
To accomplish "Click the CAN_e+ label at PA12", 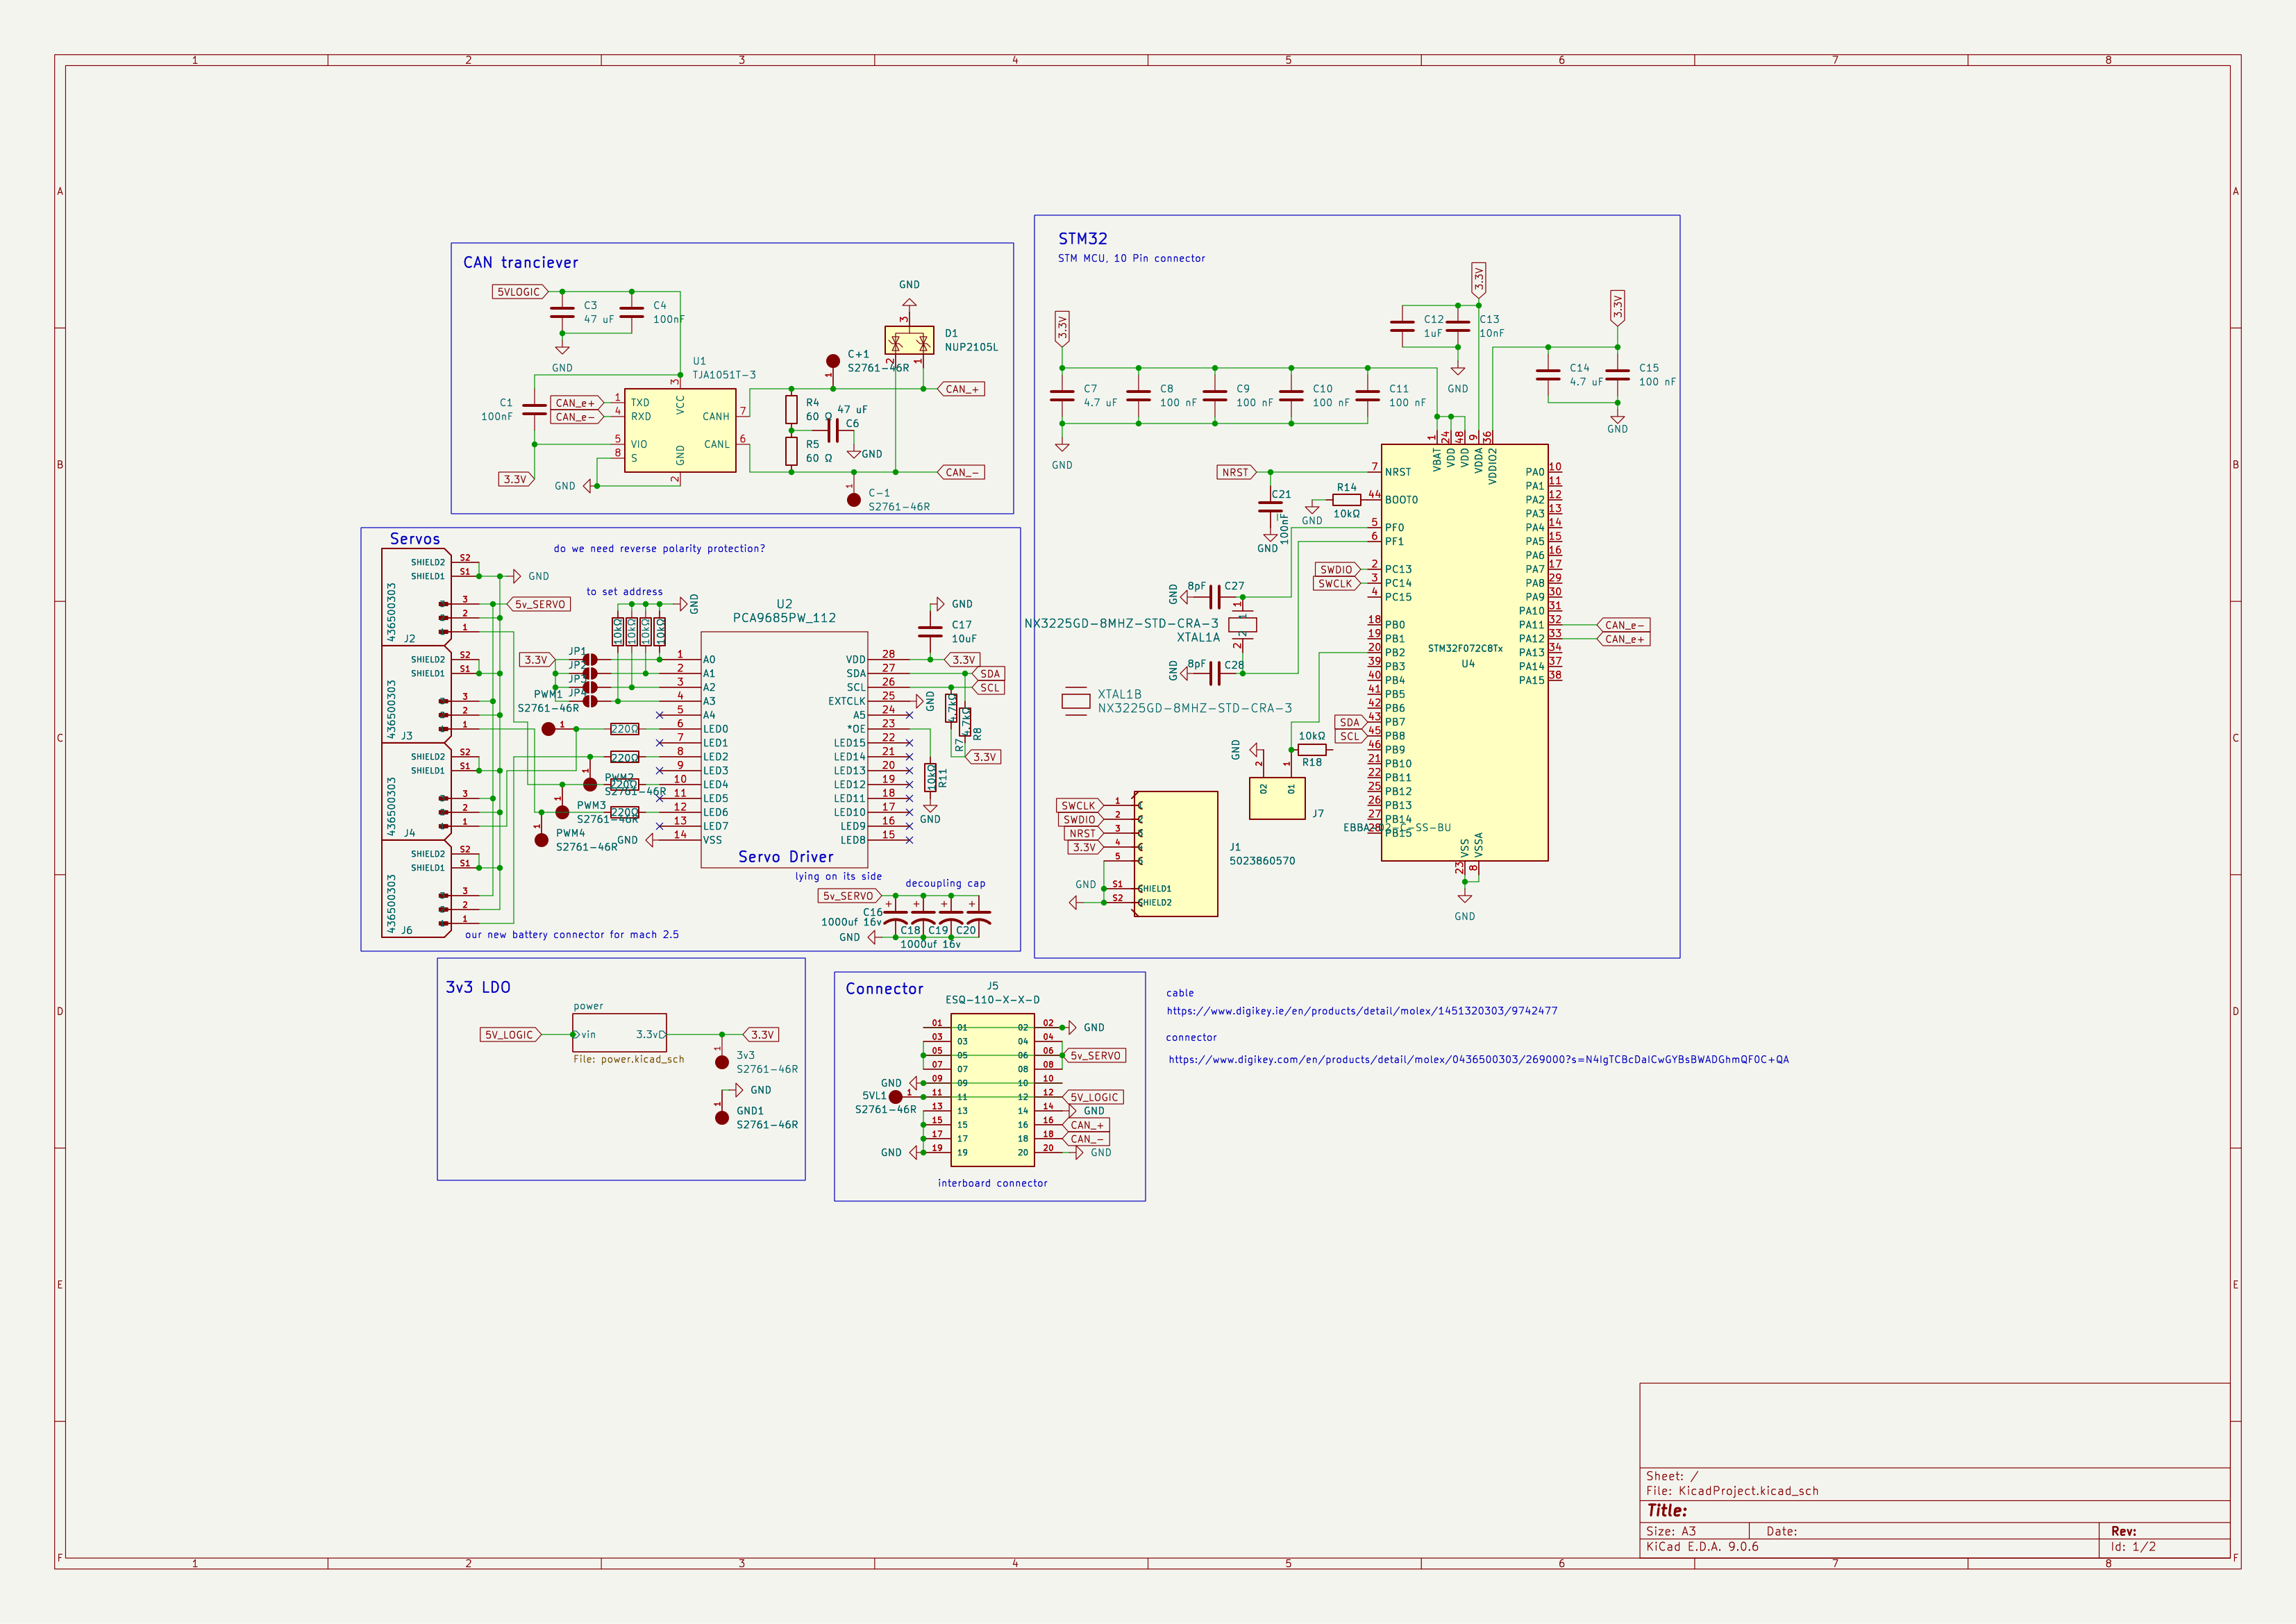I will (x=1623, y=639).
